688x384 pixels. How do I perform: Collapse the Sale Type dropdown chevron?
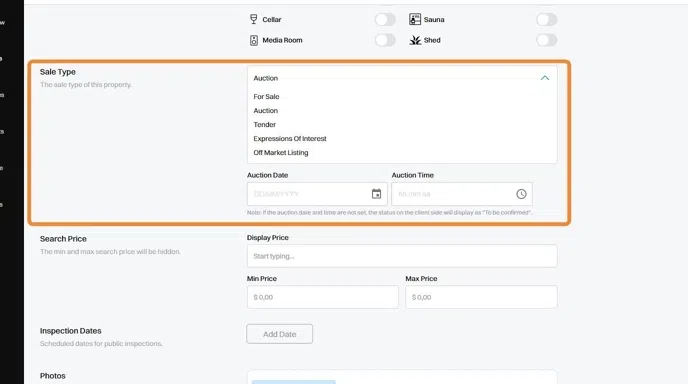click(545, 78)
